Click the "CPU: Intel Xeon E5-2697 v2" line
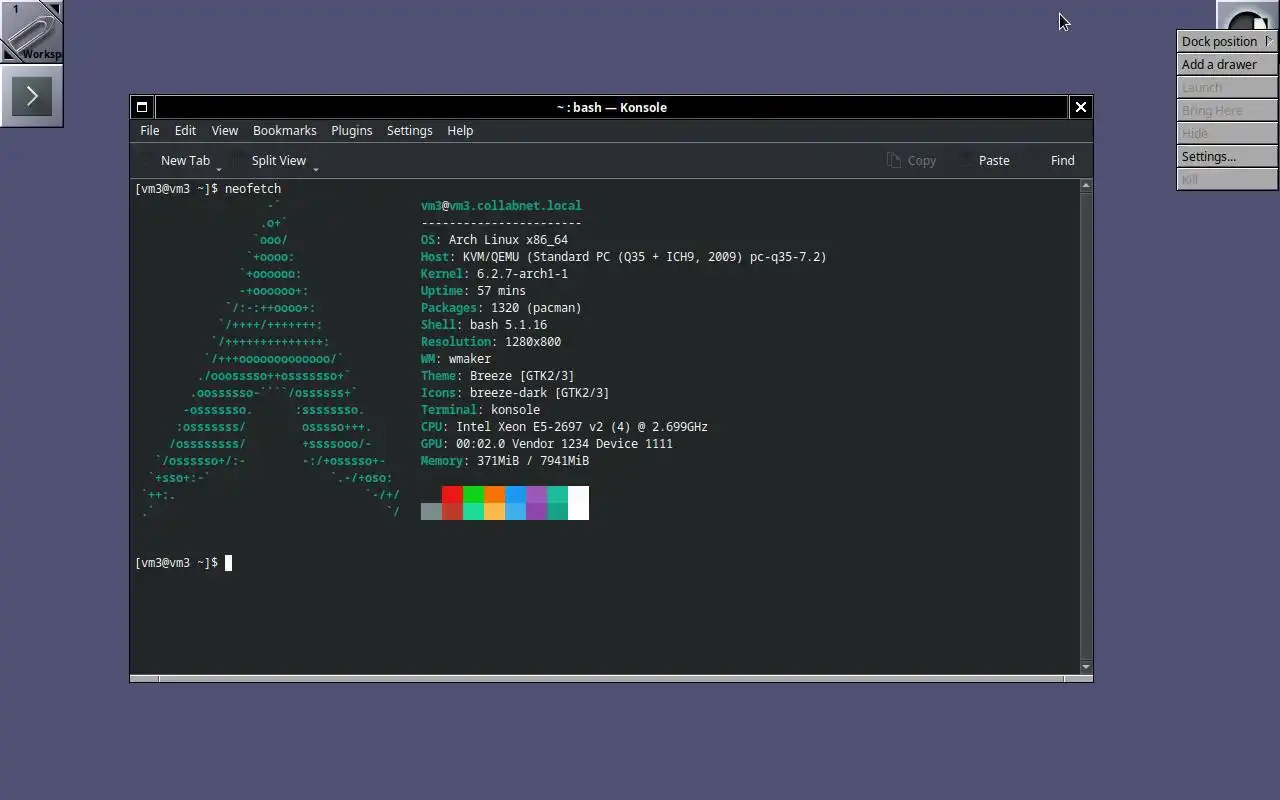The image size is (1280, 800). [564, 427]
